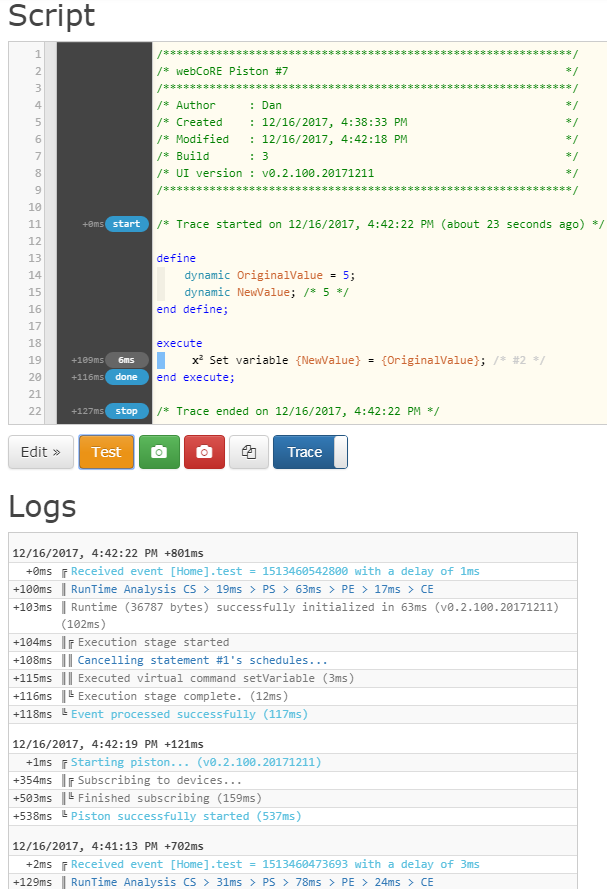Click the Script heading

click(52, 16)
